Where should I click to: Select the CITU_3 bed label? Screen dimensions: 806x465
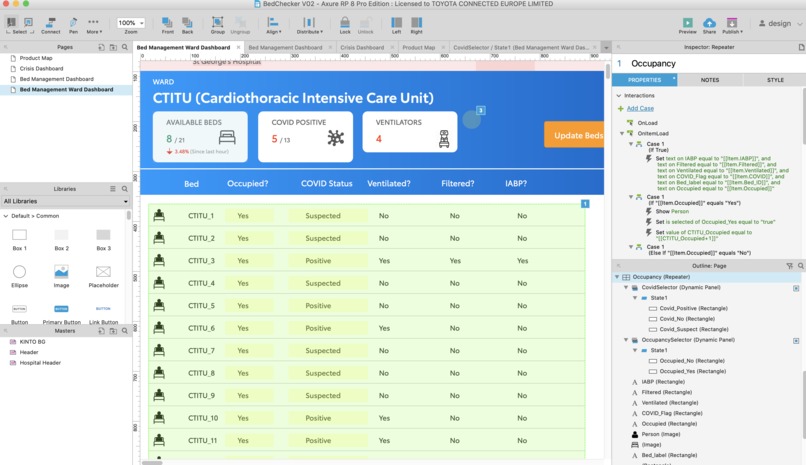click(x=201, y=261)
